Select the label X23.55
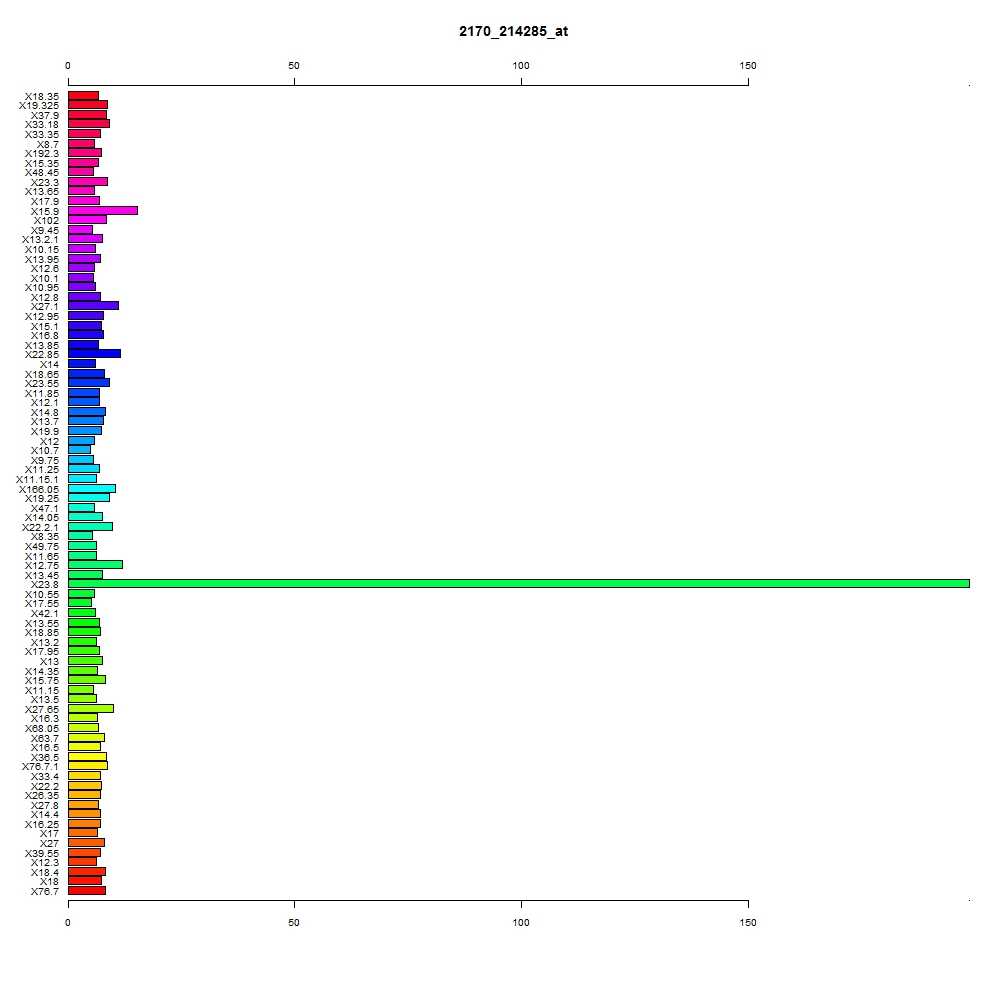Screen dimensions: 1000x1000 click(x=42, y=383)
